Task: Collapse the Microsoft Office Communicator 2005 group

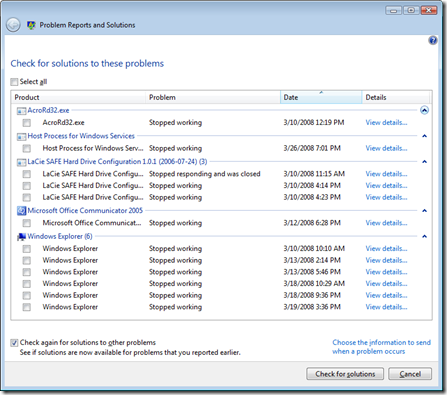Action: (x=424, y=211)
